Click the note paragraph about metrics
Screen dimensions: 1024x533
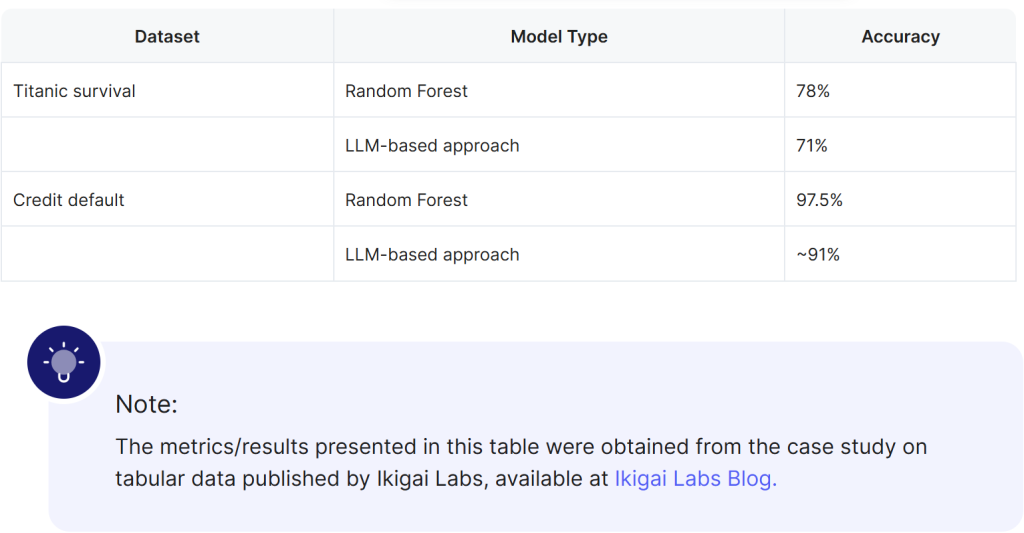[520, 447]
